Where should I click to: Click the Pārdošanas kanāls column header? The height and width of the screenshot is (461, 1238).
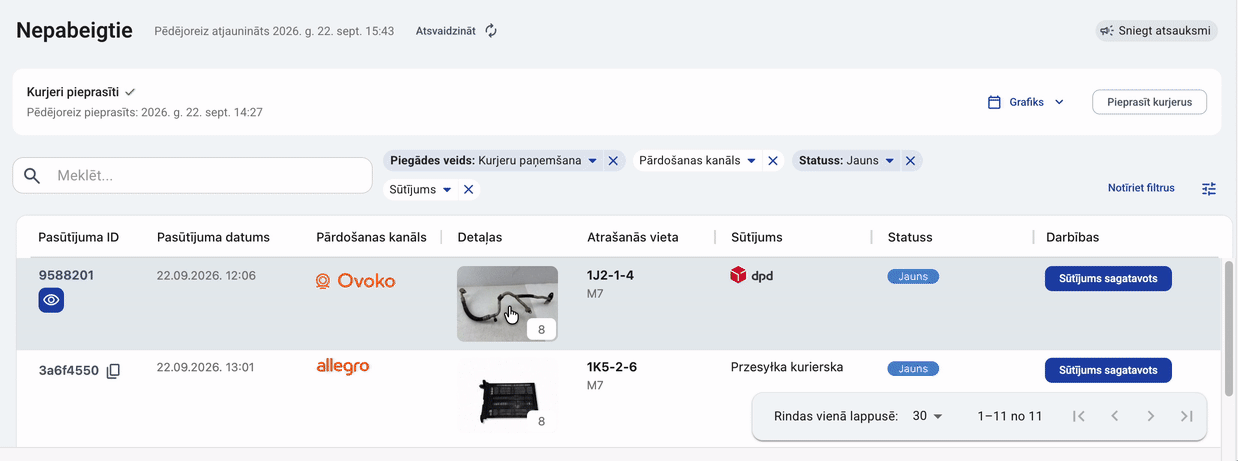pyautogui.click(x=371, y=237)
